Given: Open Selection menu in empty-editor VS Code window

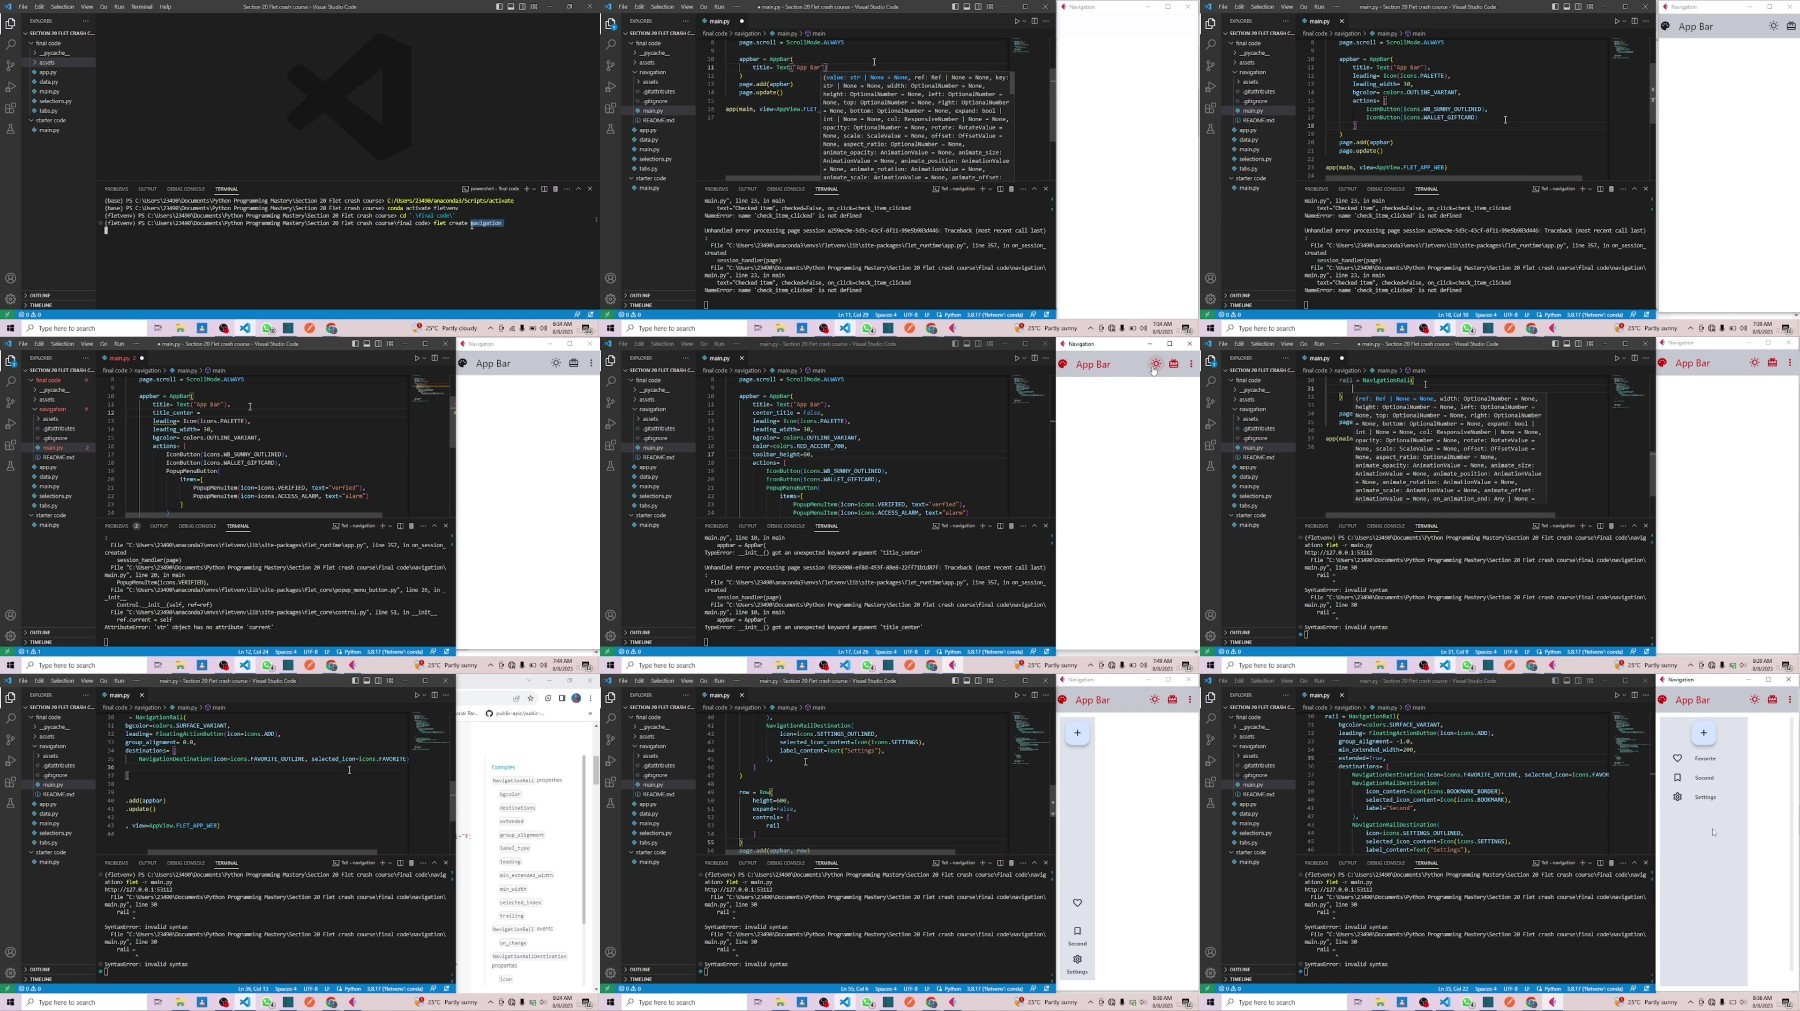Looking at the screenshot, I should click(x=62, y=6).
